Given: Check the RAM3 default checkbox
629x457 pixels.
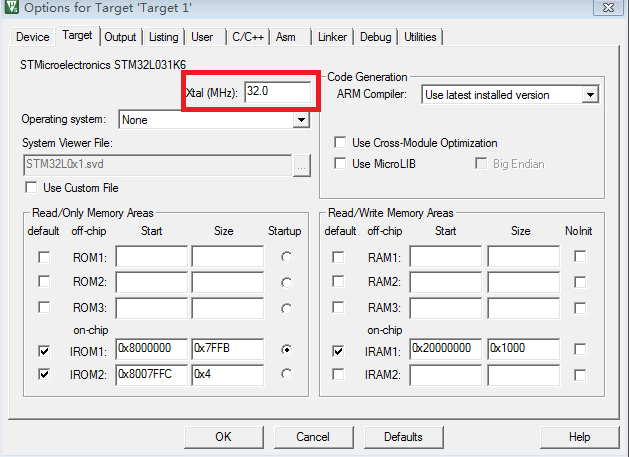Looking at the screenshot, I should pyautogui.click(x=338, y=307).
